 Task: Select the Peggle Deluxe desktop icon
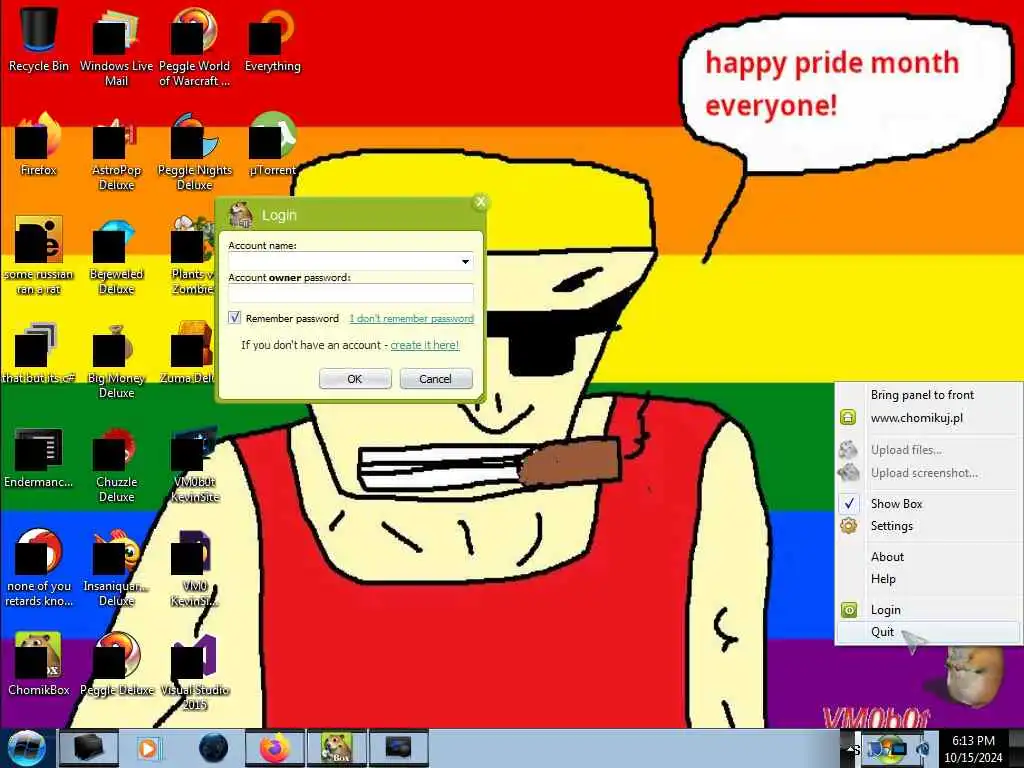click(x=116, y=664)
